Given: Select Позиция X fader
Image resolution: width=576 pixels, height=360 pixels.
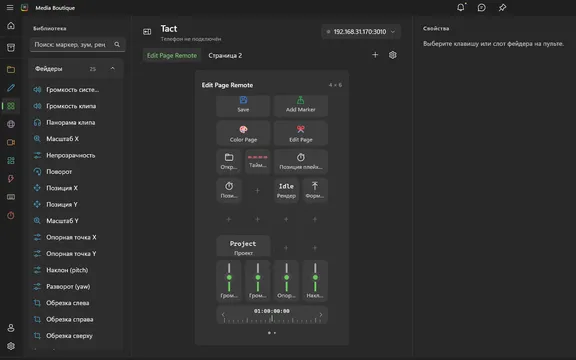Looking at the screenshot, I should (x=75, y=188).
